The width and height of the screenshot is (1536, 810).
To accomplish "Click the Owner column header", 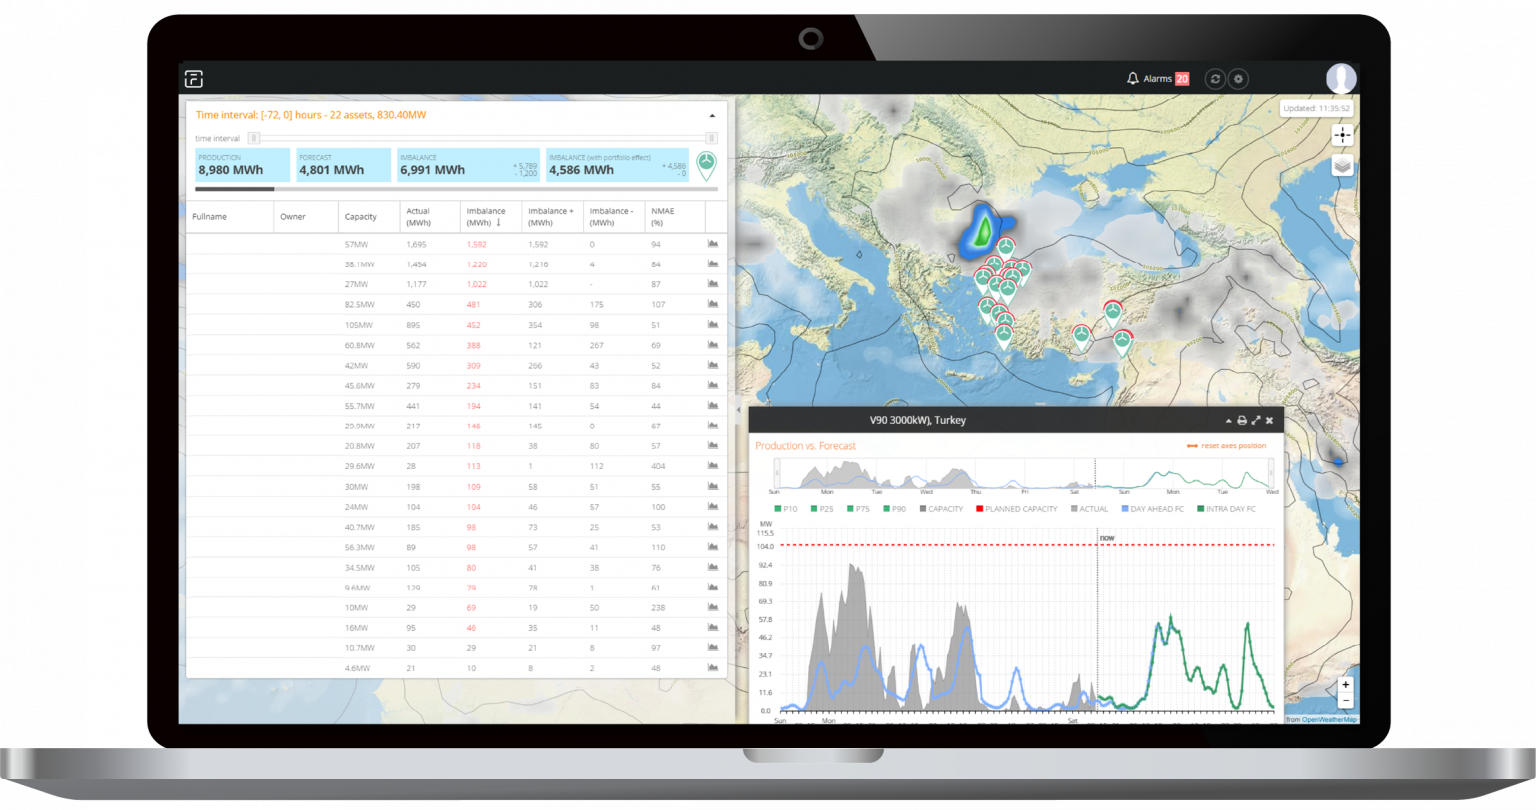I will (x=294, y=216).
